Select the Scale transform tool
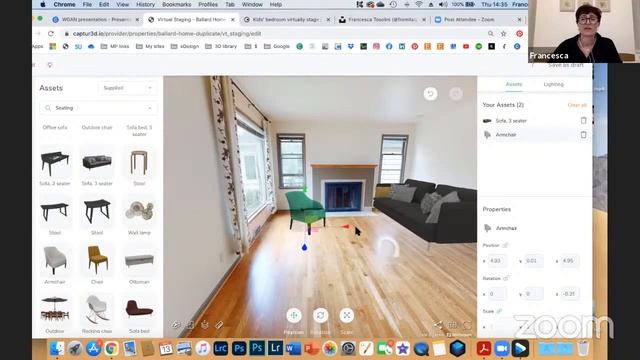The image size is (640, 360). 347,315
